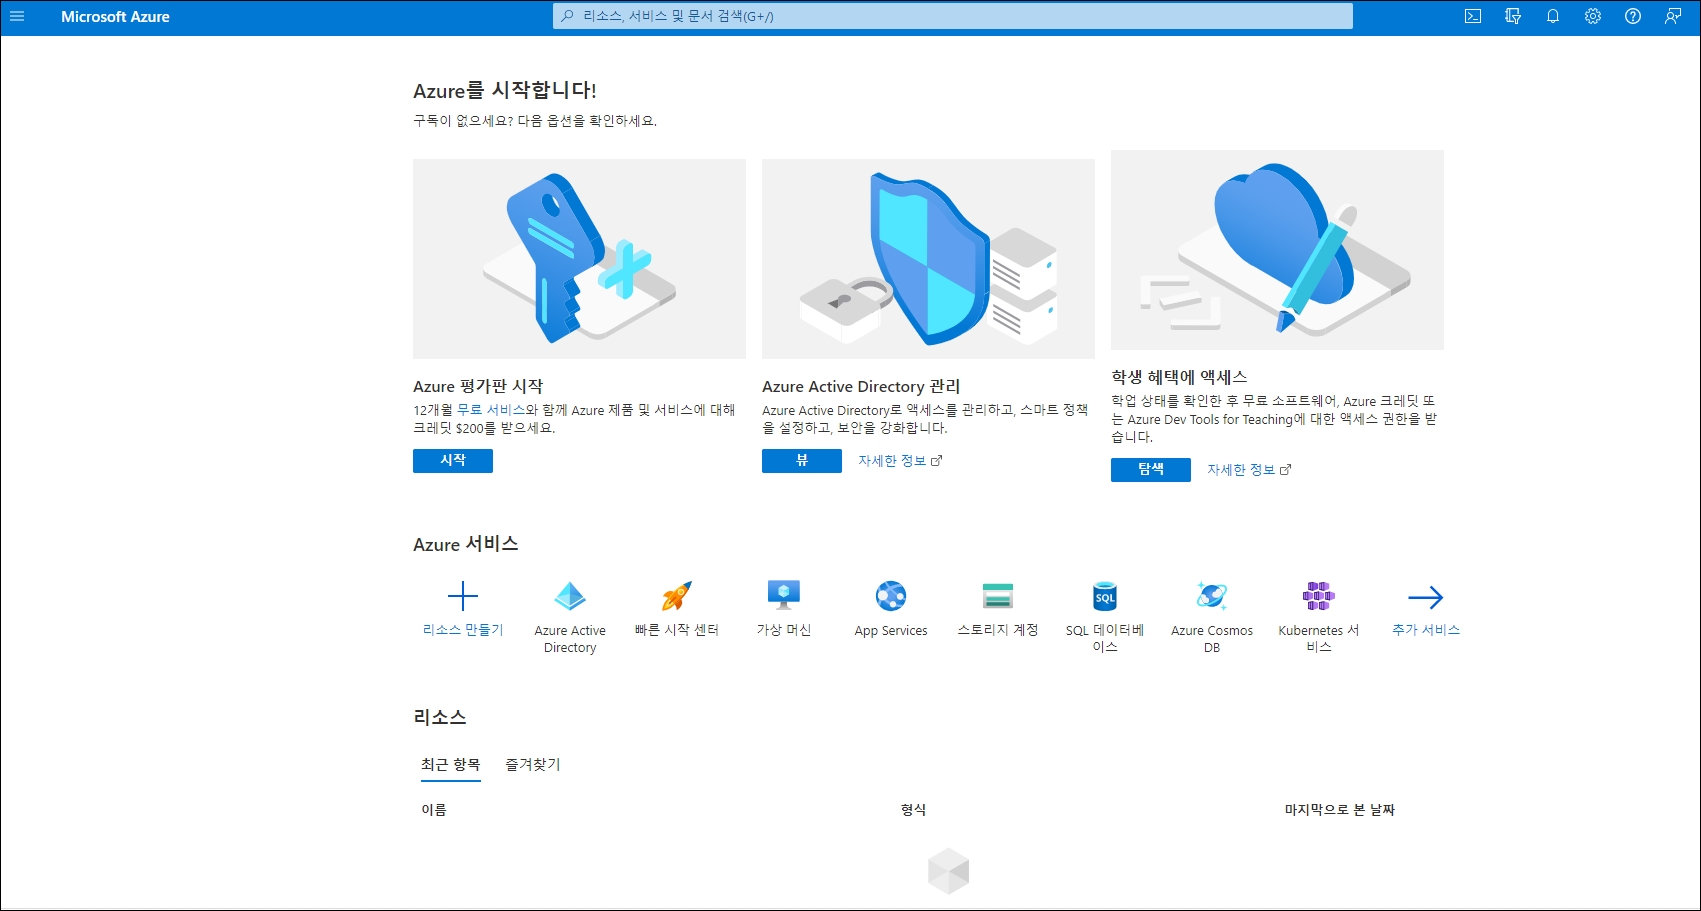
Task: Open the feedback icon in header
Action: 1673,16
